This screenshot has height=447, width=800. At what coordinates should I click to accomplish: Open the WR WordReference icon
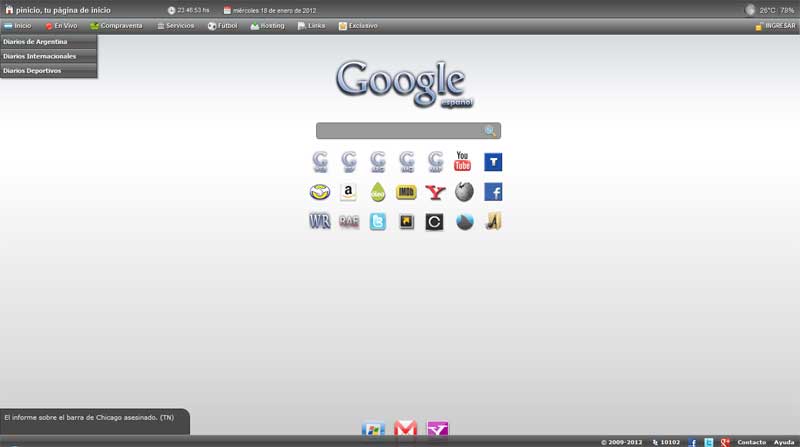(x=320, y=222)
